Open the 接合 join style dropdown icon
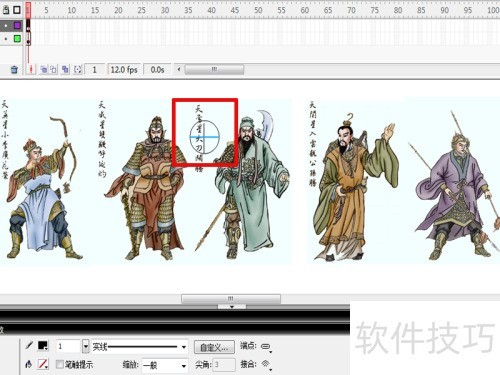 tap(266, 364)
